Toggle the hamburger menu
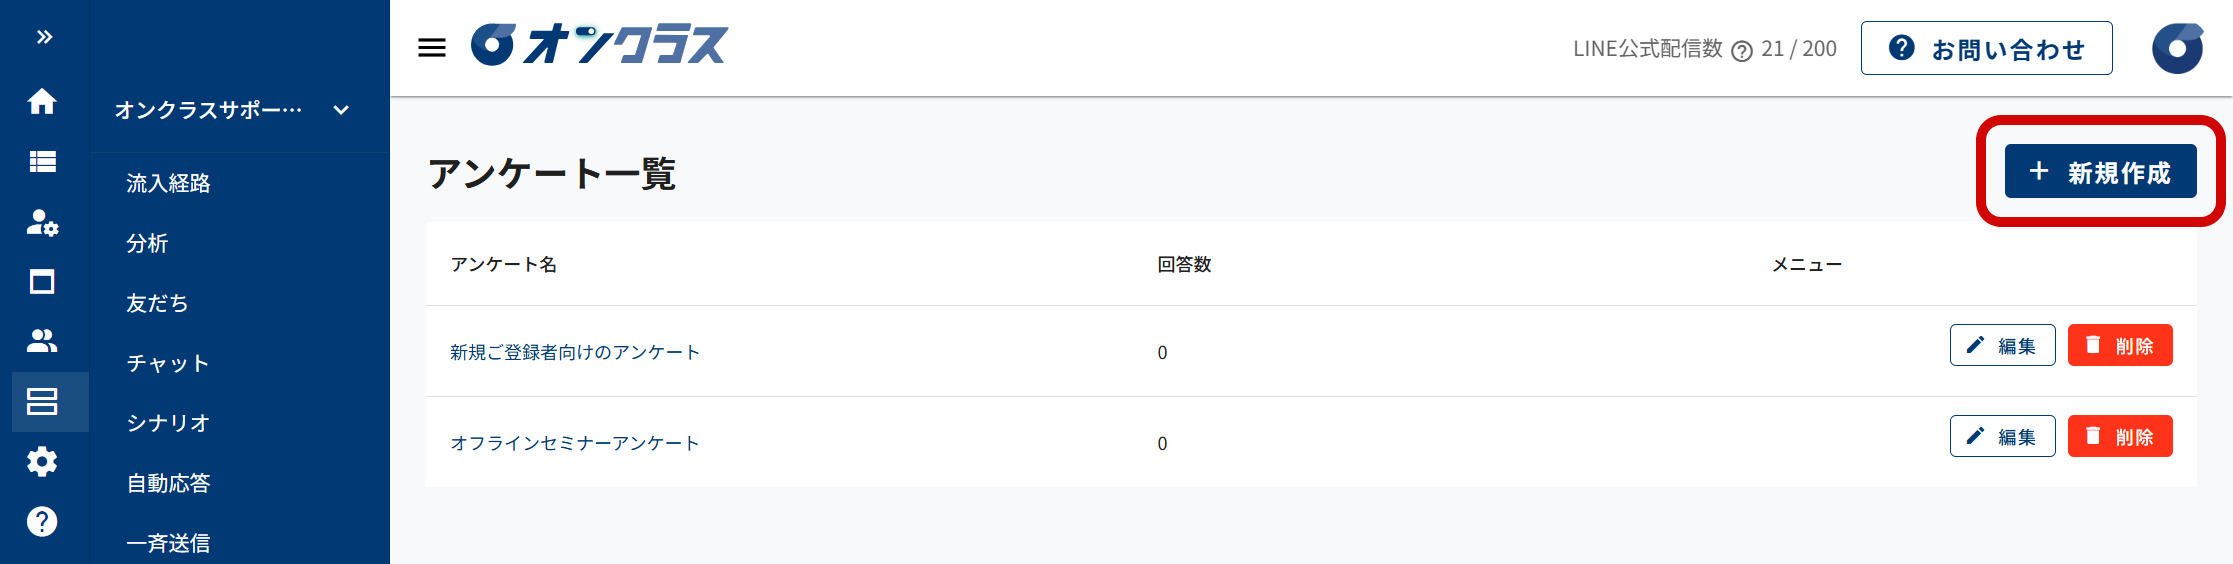Image resolution: width=2233 pixels, height=564 pixels. pyautogui.click(x=432, y=47)
